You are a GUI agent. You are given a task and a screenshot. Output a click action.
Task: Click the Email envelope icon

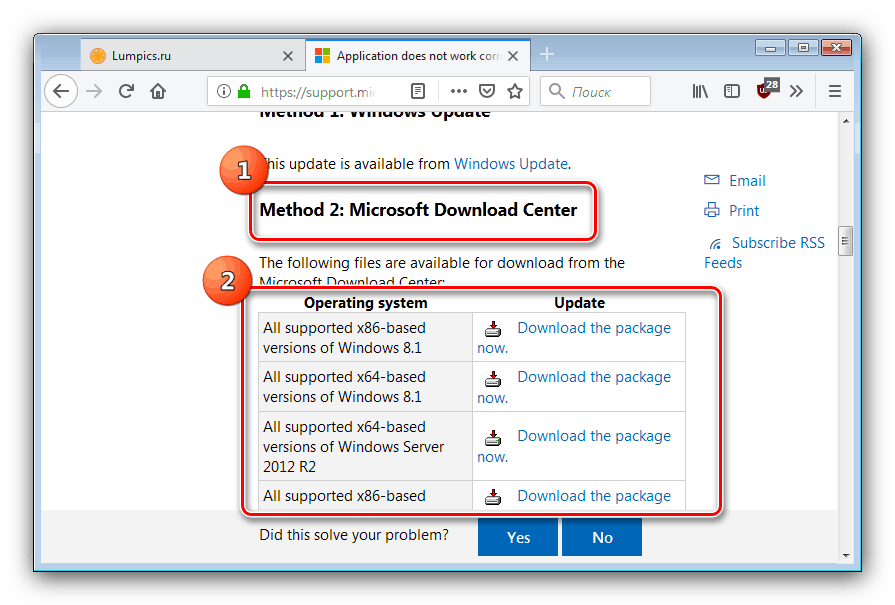point(712,180)
